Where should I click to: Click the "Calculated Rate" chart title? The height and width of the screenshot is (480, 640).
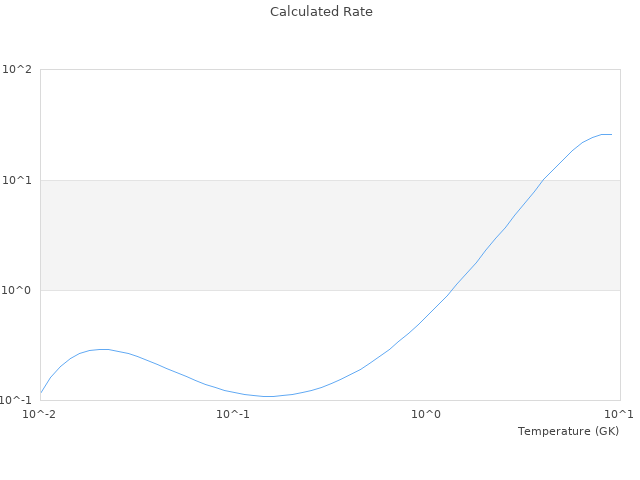click(x=320, y=12)
